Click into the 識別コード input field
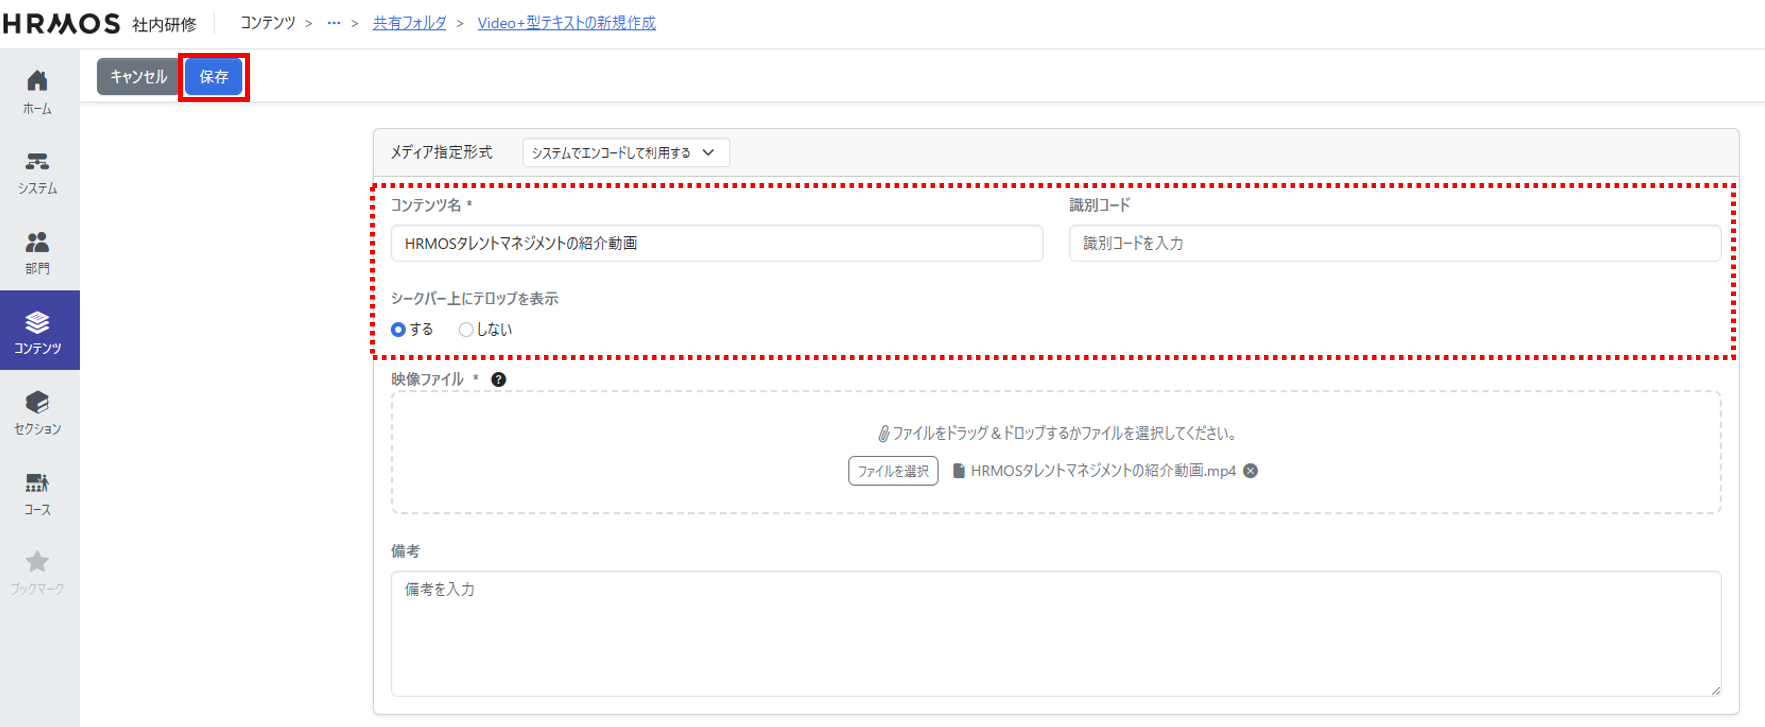Viewport: 1765px width, 727px height. 1394,243
